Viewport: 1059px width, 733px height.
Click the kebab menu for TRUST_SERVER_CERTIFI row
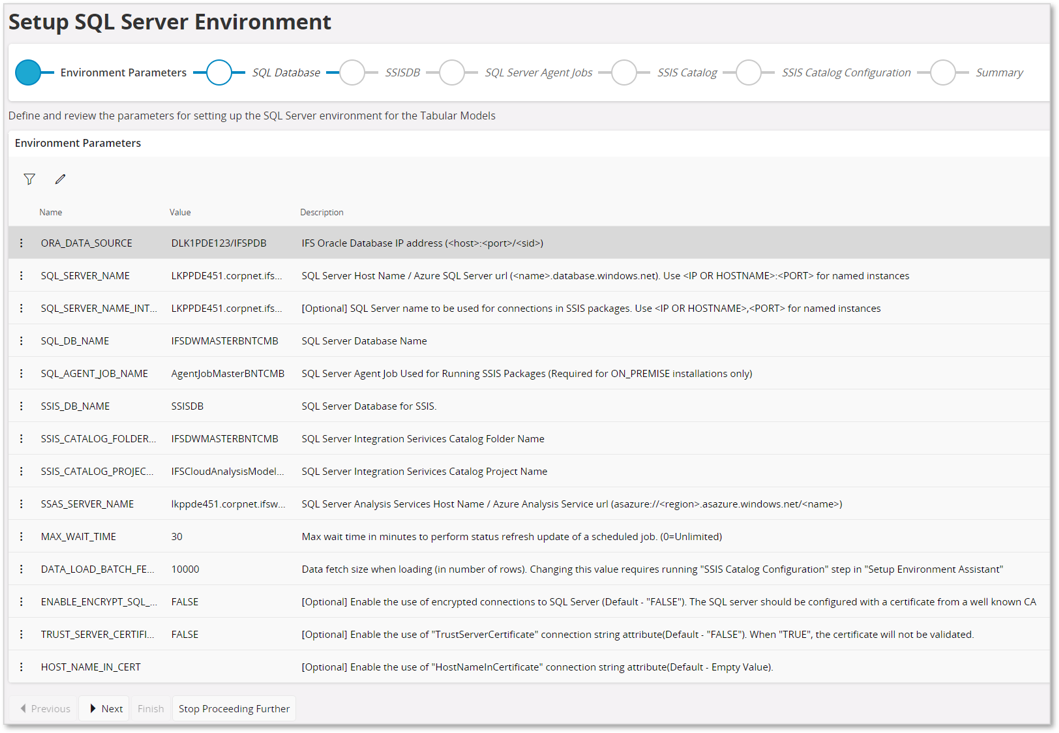pos(21,634)
